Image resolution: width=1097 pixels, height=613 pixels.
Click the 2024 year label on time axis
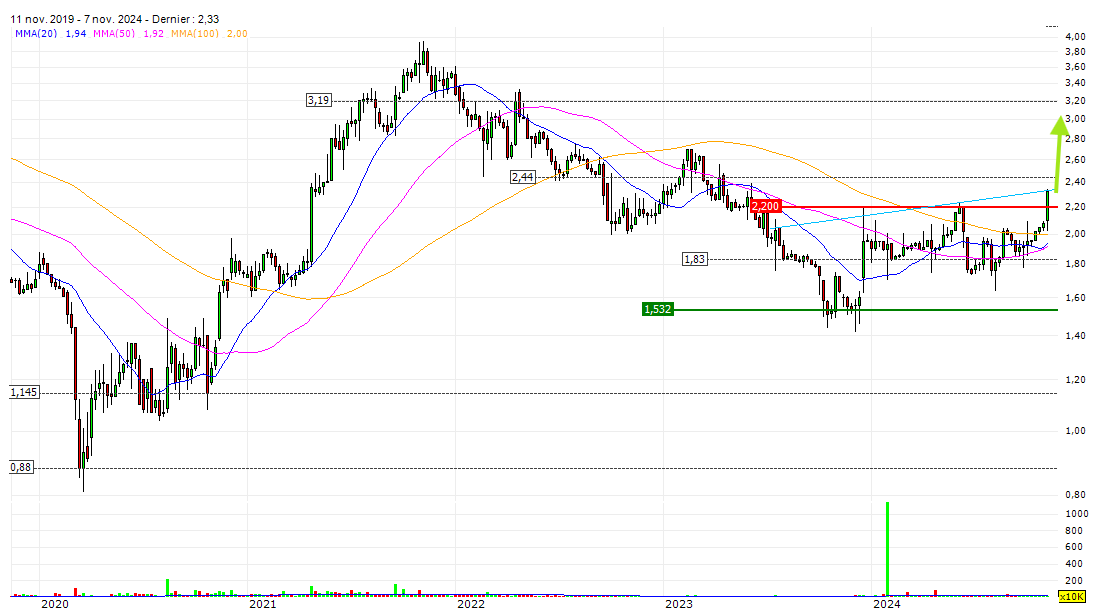click(x=887, y=604)
